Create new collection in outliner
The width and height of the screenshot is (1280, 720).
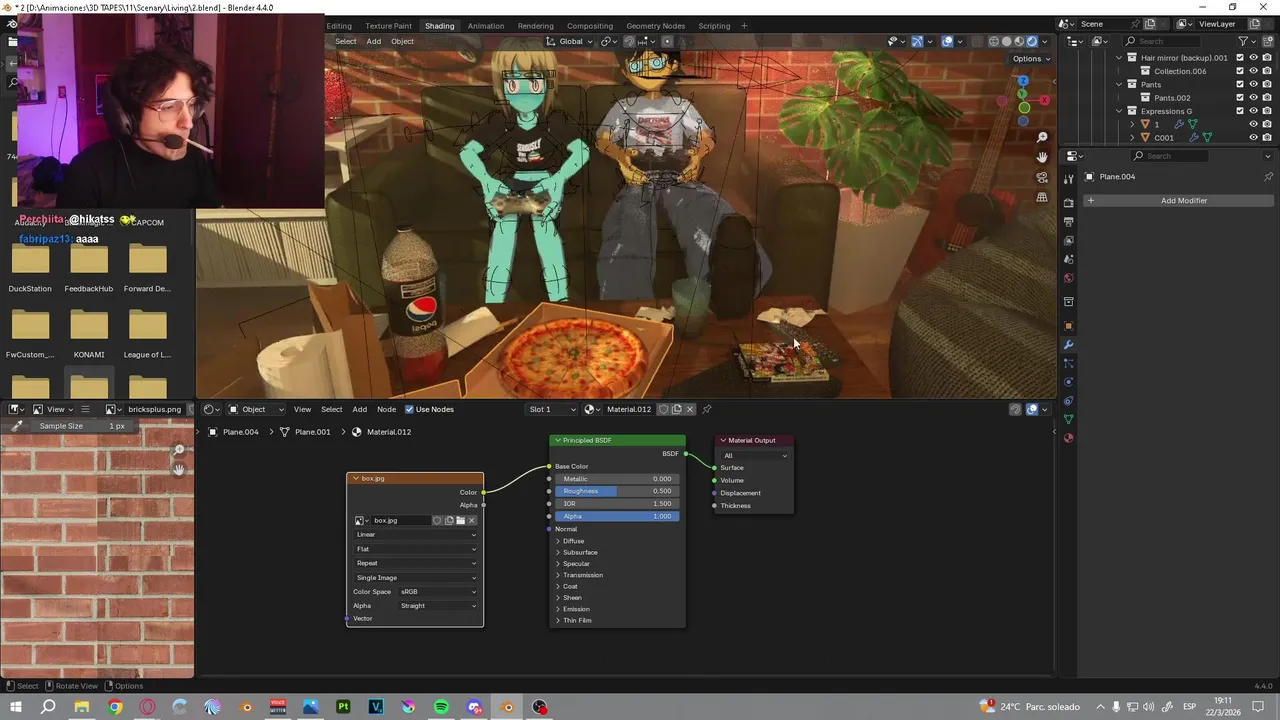[x=1269, y=41]
